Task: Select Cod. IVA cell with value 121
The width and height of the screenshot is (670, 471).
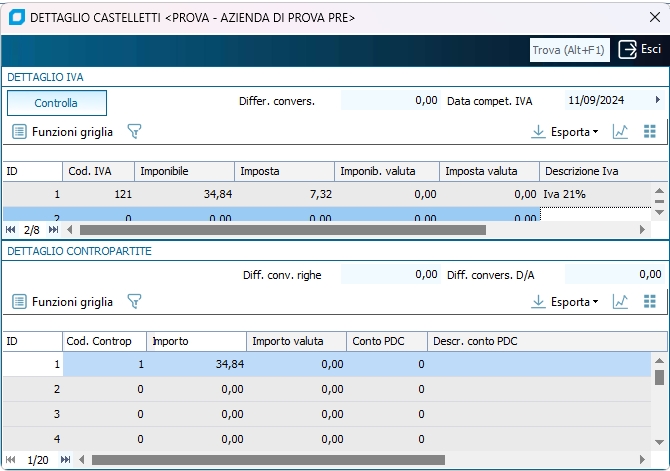Action: point(98,194)
